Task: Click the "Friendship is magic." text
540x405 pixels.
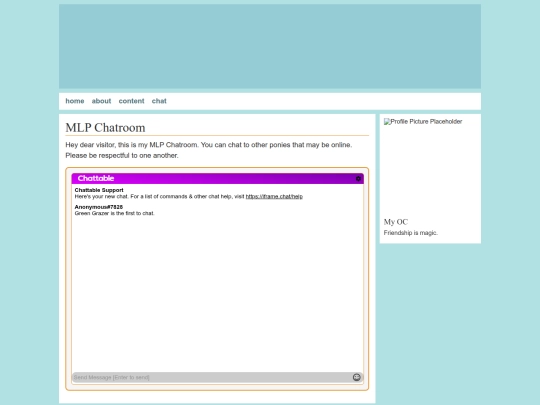Action: [x=411, y=233]
